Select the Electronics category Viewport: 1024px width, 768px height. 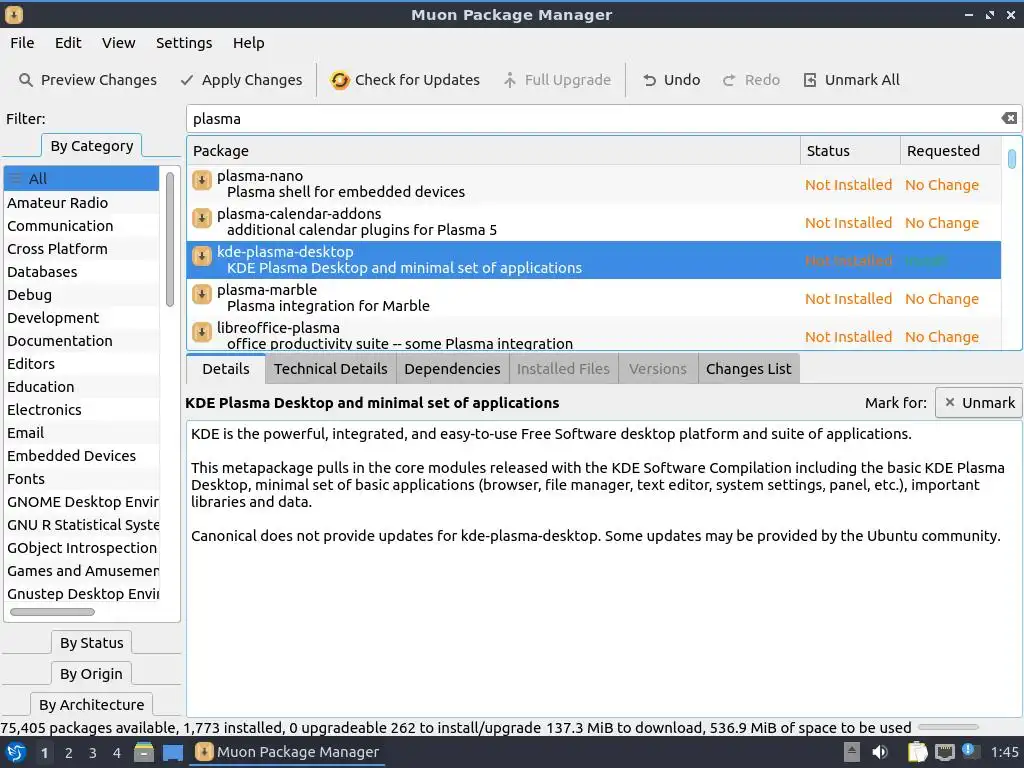[82, 409]
